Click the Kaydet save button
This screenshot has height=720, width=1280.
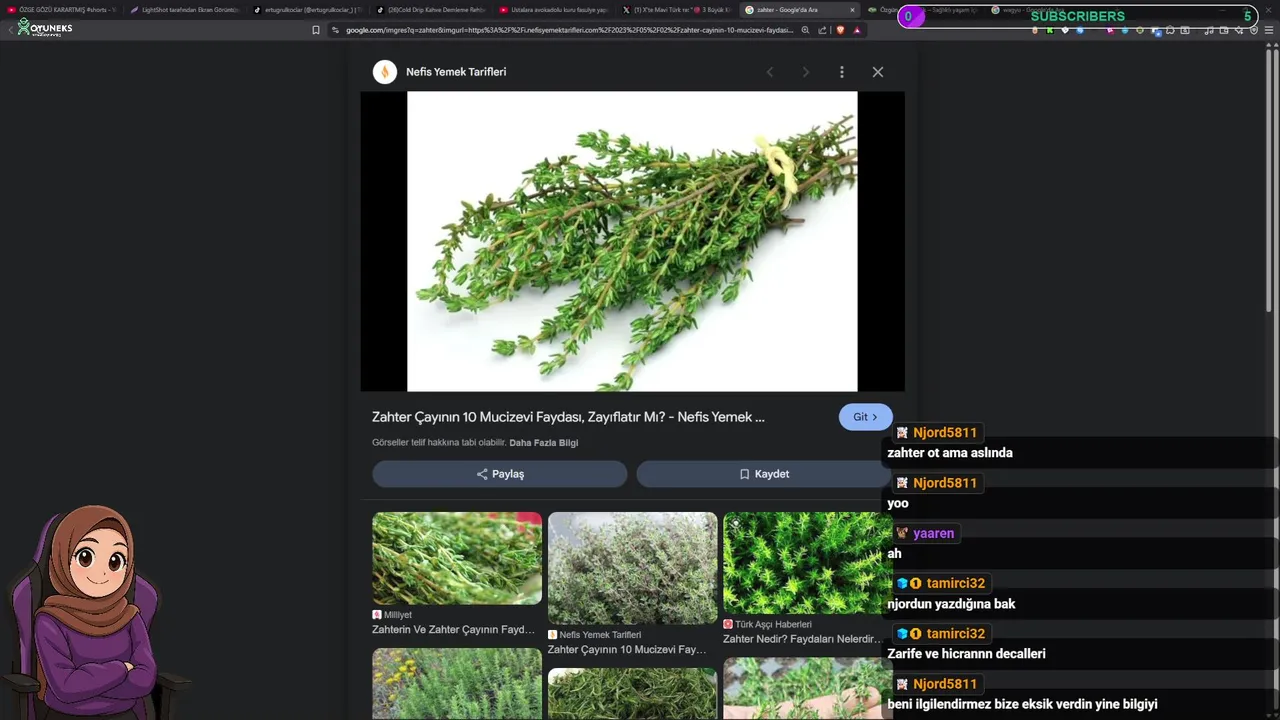coord(764,474)
